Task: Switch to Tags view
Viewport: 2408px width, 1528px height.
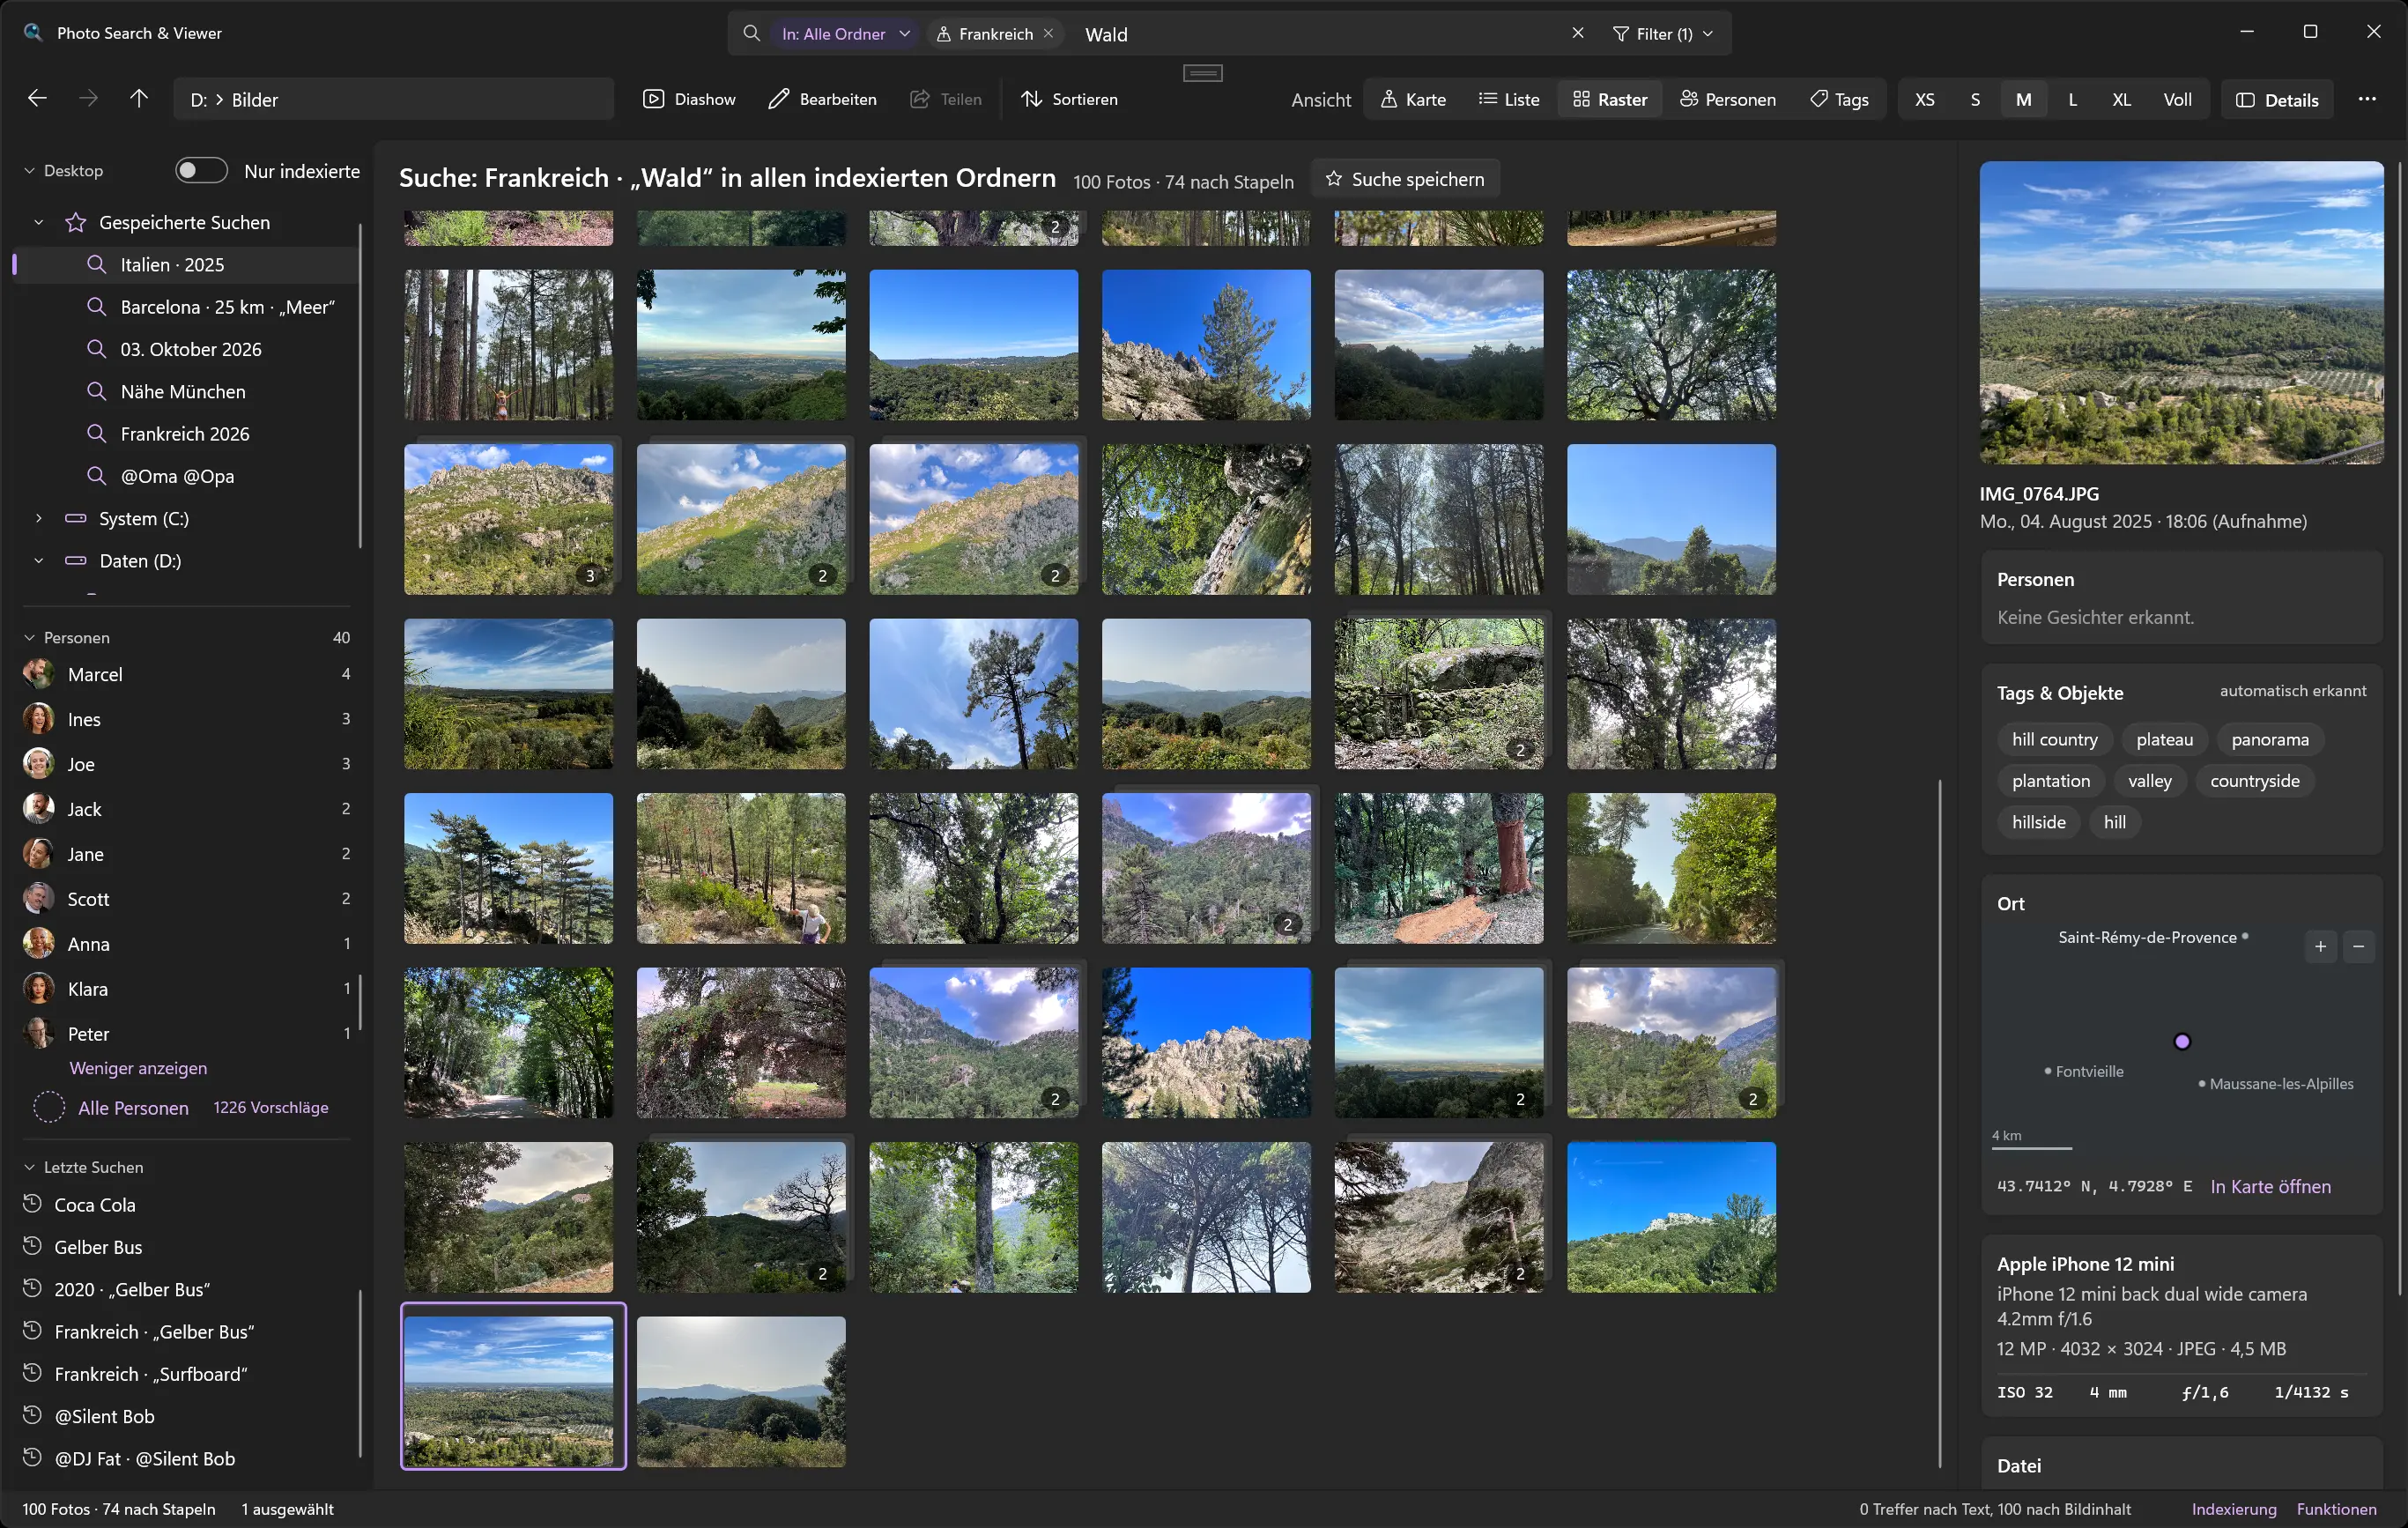Action: (1839, 100)
